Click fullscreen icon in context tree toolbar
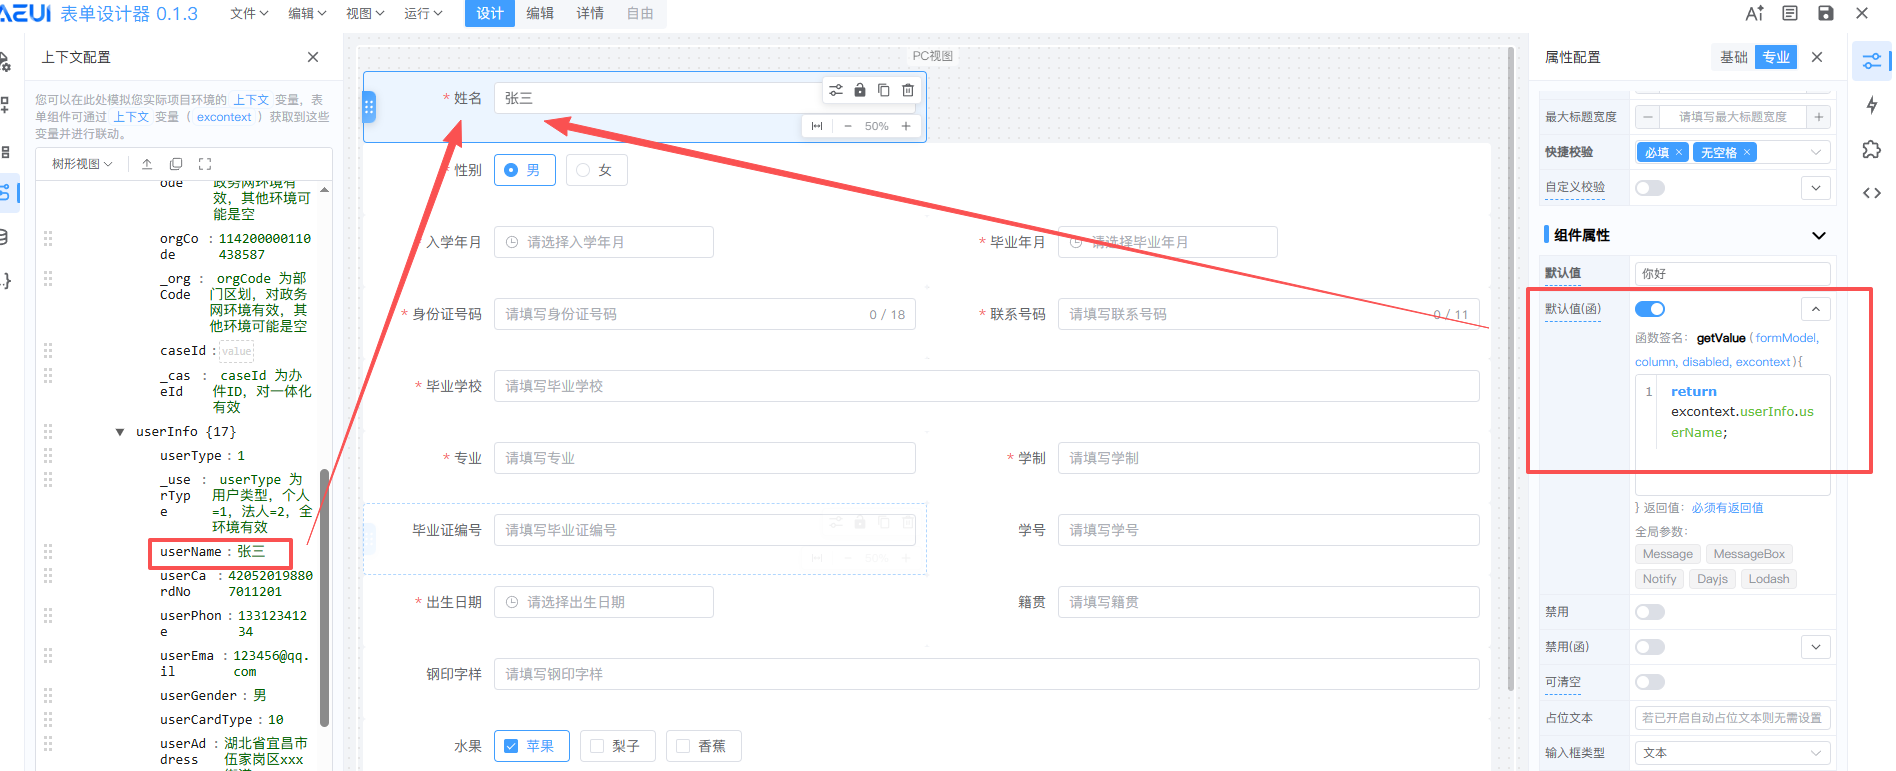Viewport: 1896px width, 771px height. [x=205, y=164]
